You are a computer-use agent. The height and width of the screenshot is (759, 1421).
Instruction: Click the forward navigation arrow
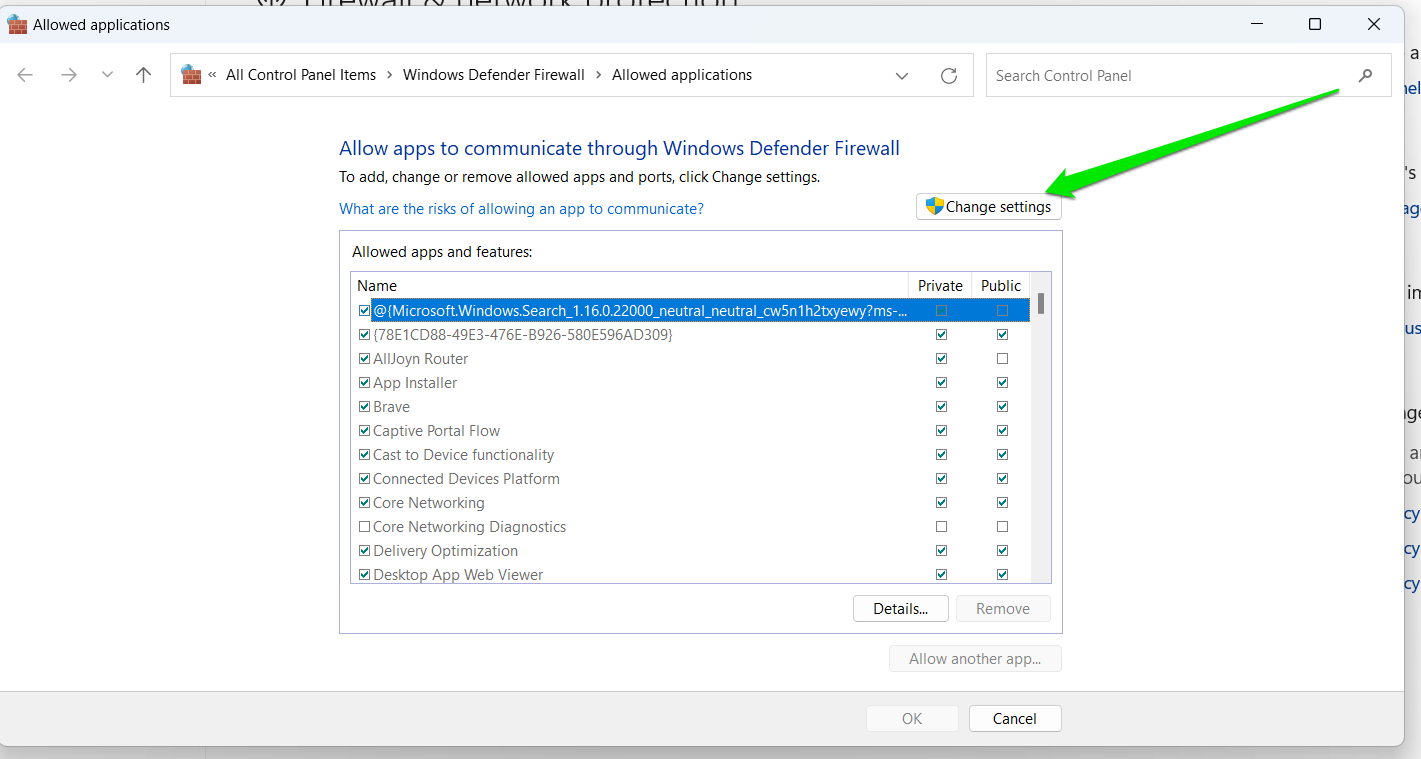66,74
